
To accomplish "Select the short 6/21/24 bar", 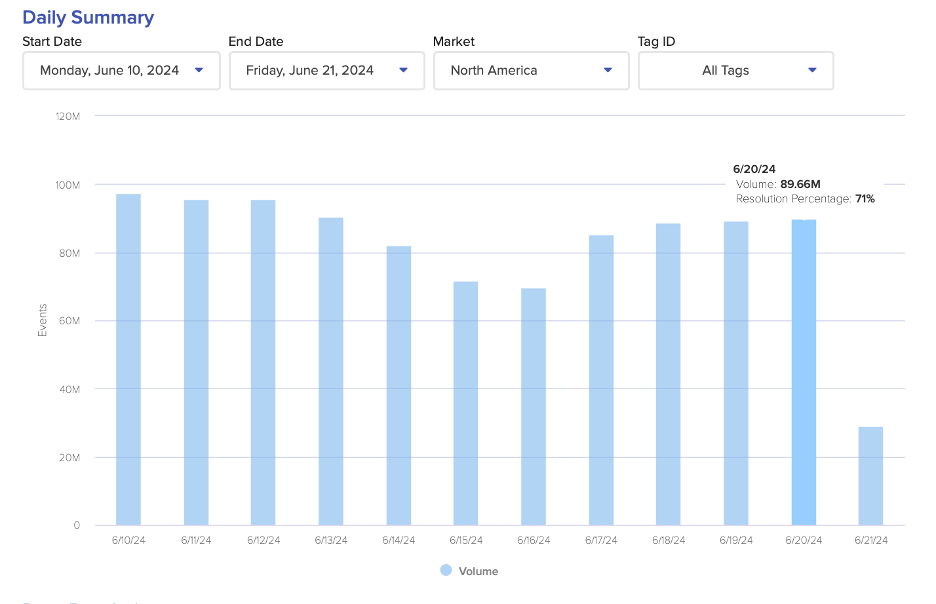I will point(870,476).
